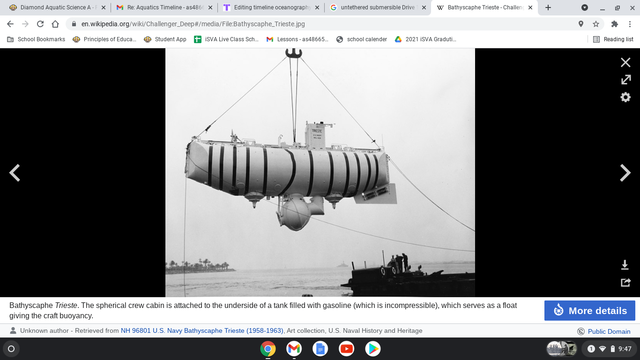Open a new browser tab
The width and height of the screenshot is (640, 360).
tap(548, 7)
